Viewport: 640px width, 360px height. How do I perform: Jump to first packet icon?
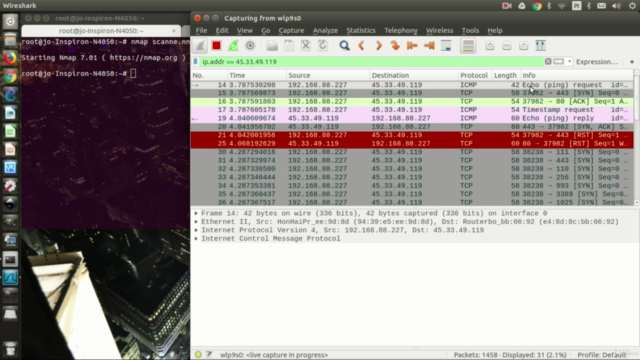tap(412, 46)
